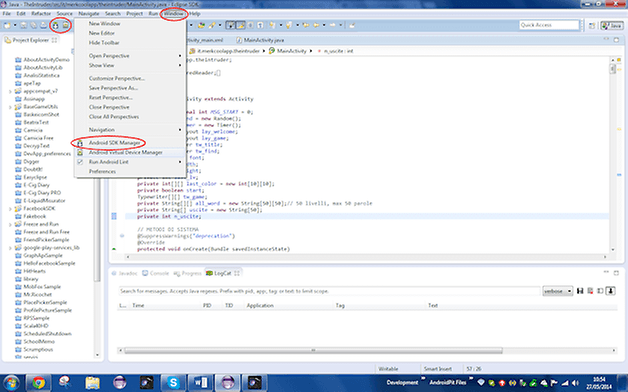Open Skype from the taskbar

173,383
